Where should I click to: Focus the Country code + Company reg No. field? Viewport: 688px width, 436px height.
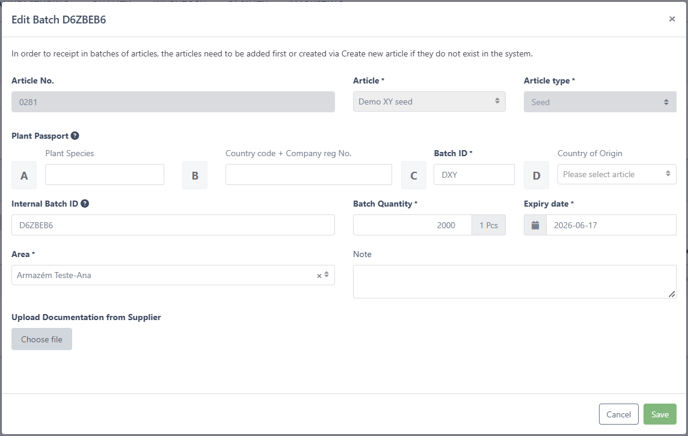pyautogui.click(x=308, y=175)
